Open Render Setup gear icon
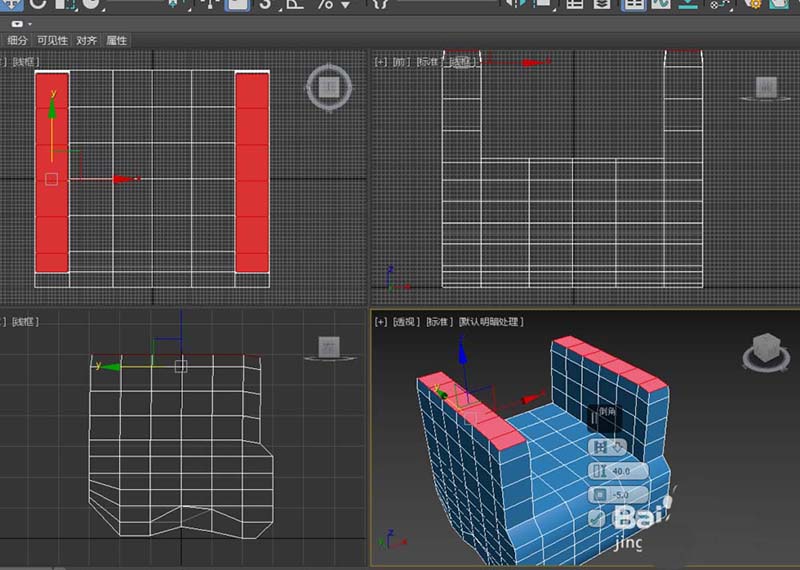The width and height of the screenshot is (800, 570). tap(753, 4)
